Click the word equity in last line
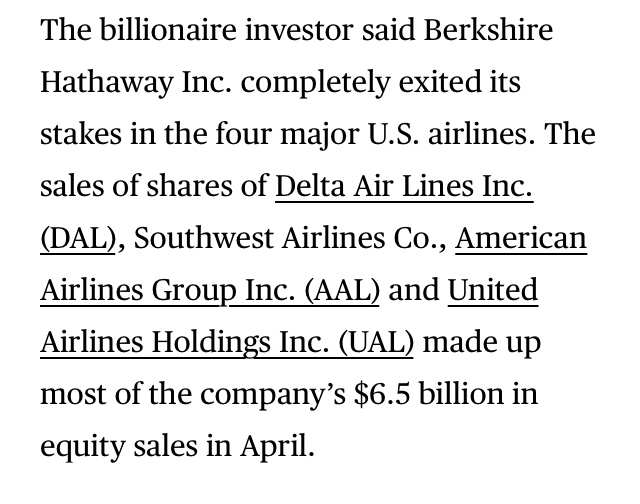 tap(82, 446)
